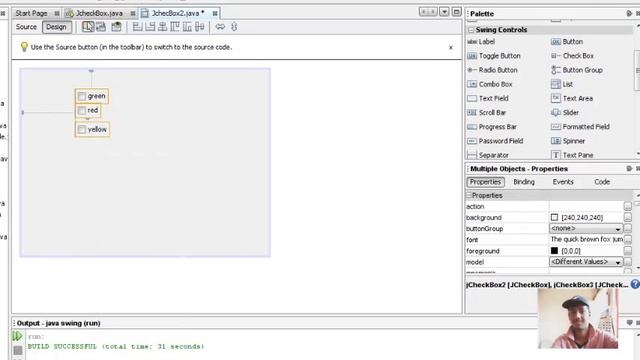
Task: Open the action property editor ellipsis
Action: [627, 207]
